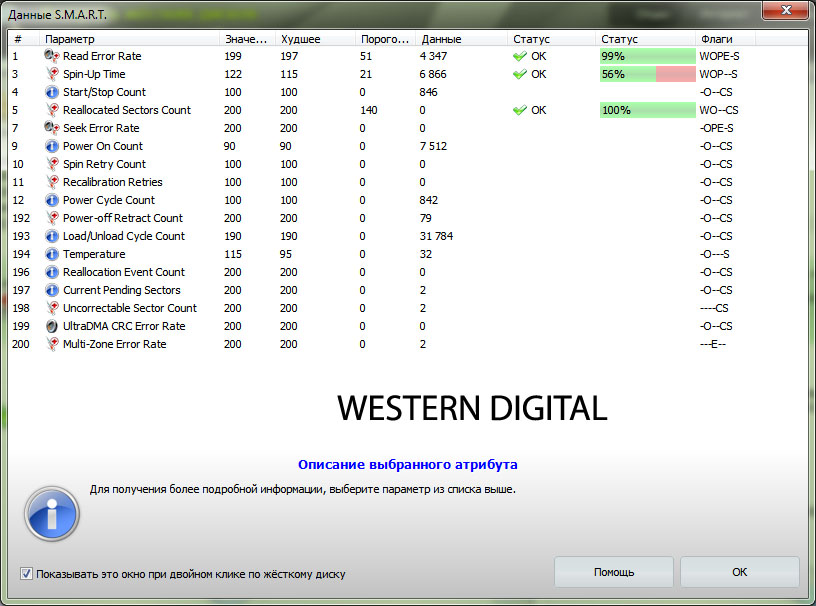Select the Uncorrectable Sector Count parameter
816x606 pixels.
[130, 308]
